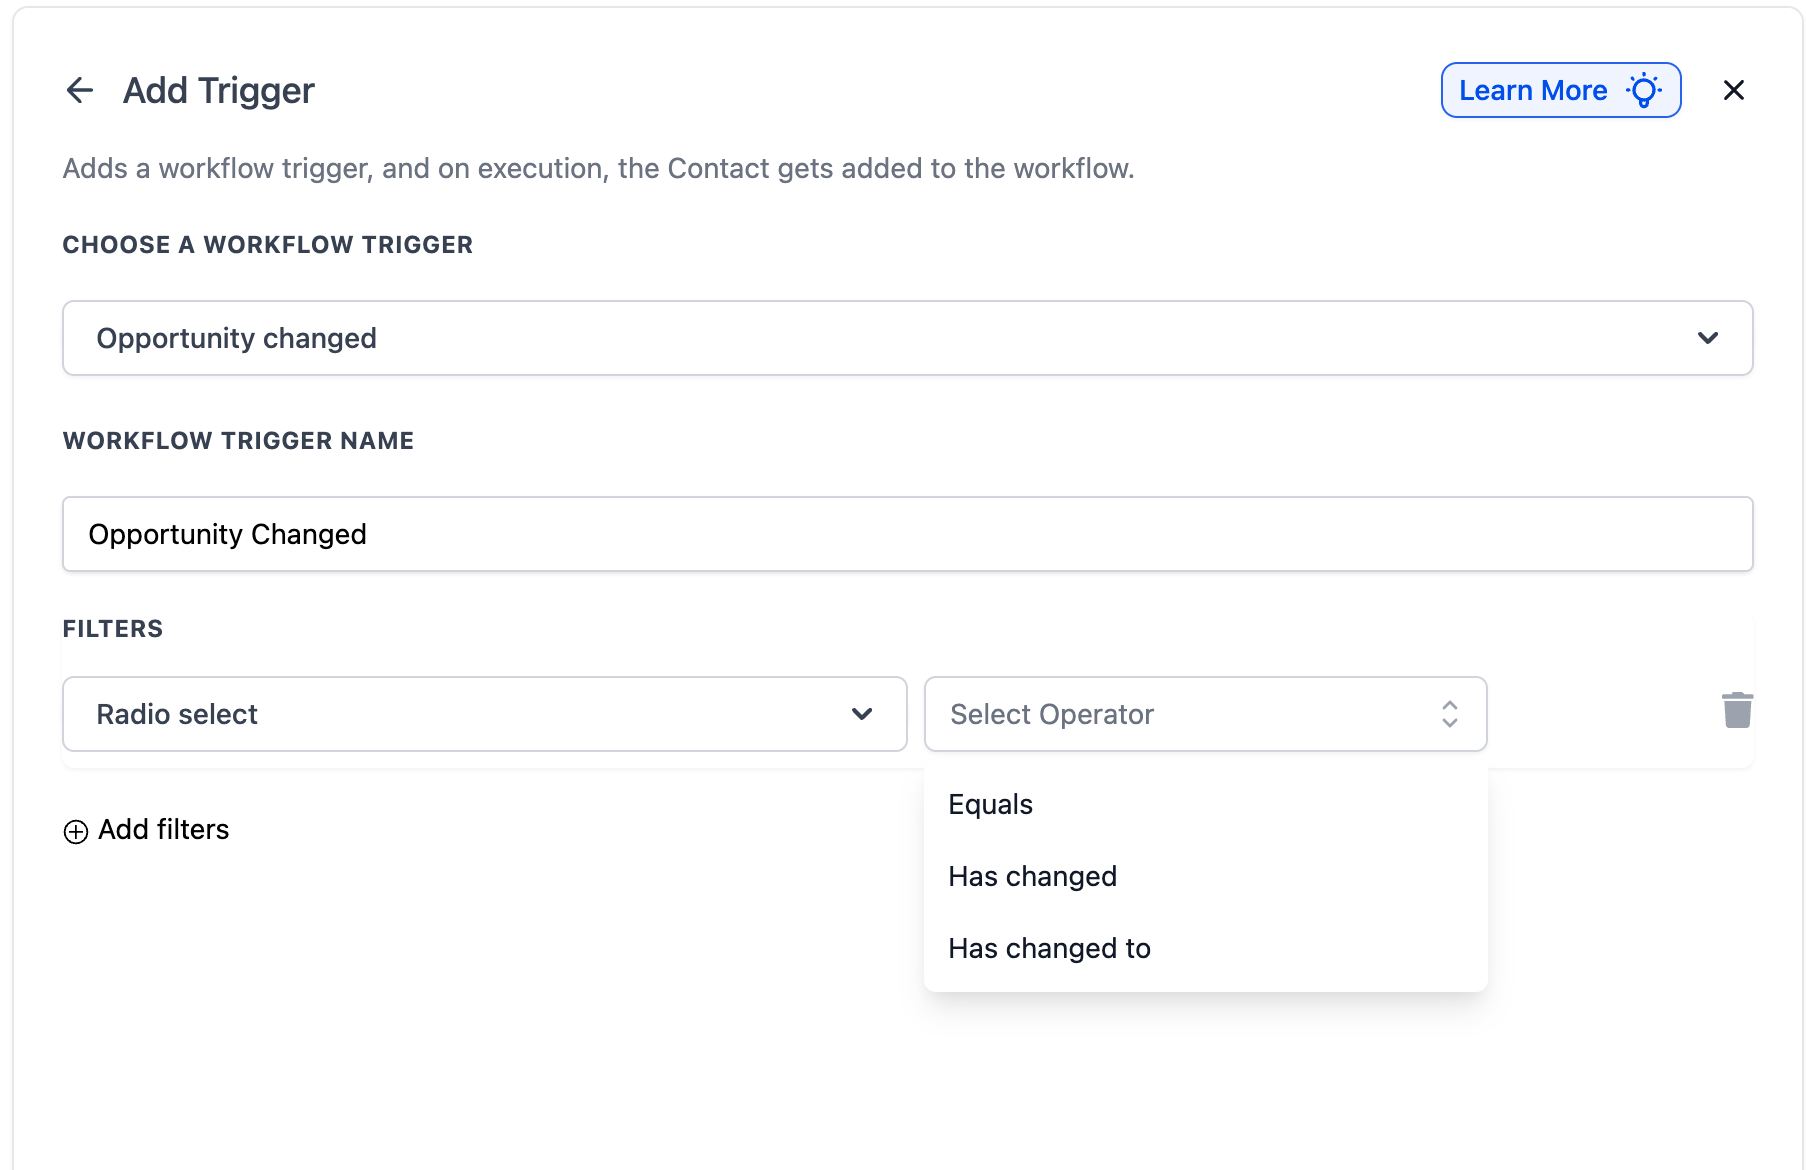
Task: Click the FILTERS section label
Action: tap(113, 629)
